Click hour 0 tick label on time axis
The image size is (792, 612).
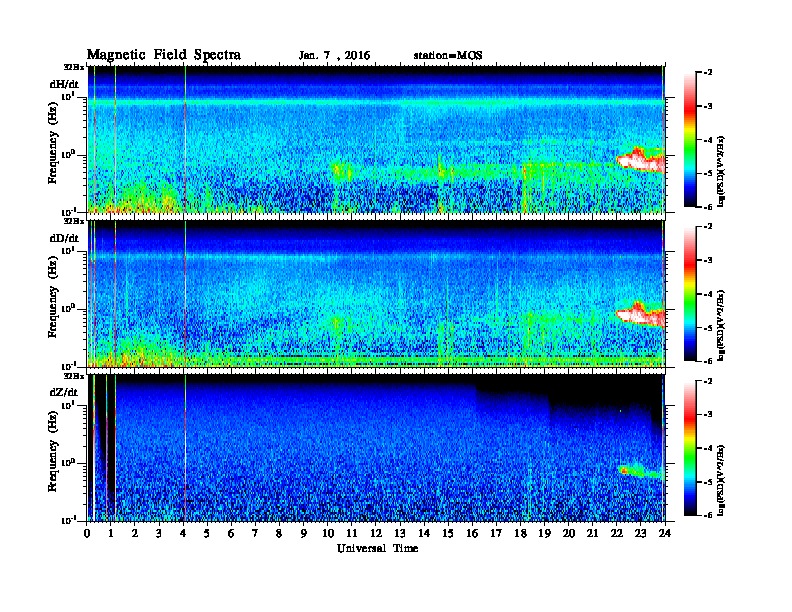coord(87,533)
